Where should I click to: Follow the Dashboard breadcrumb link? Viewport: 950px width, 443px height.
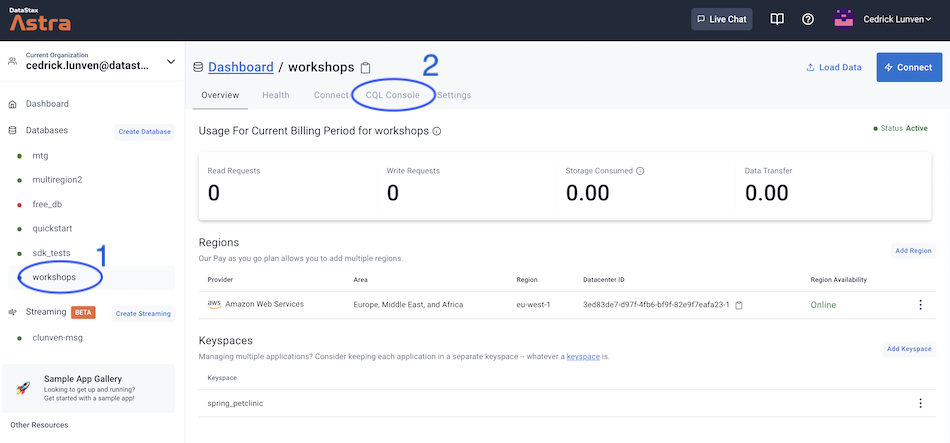coord(241,67)
